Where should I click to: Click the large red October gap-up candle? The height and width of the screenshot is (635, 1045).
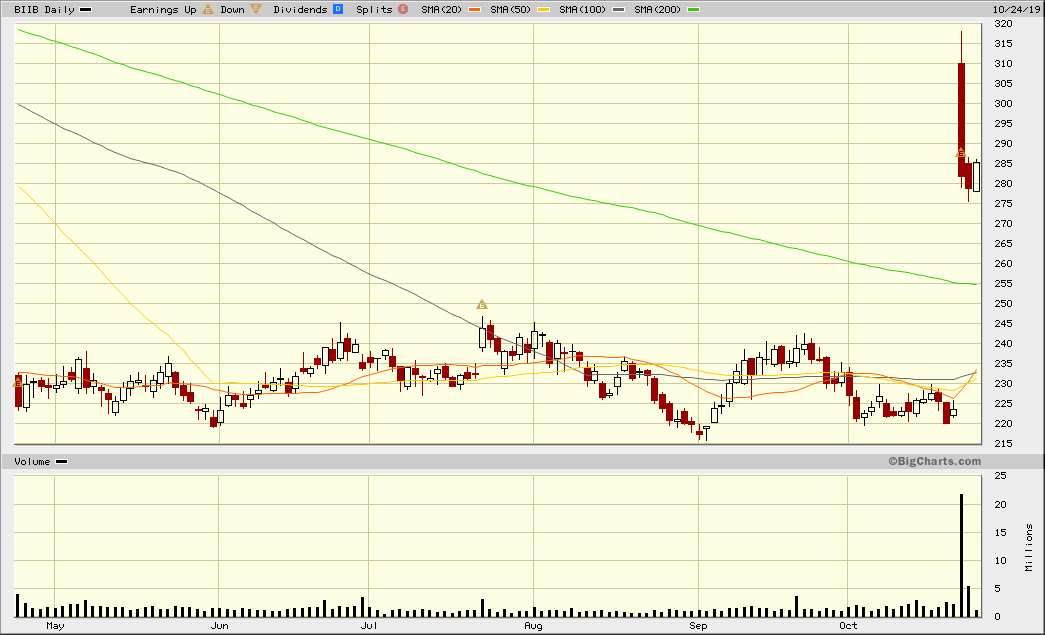(961, 120)
